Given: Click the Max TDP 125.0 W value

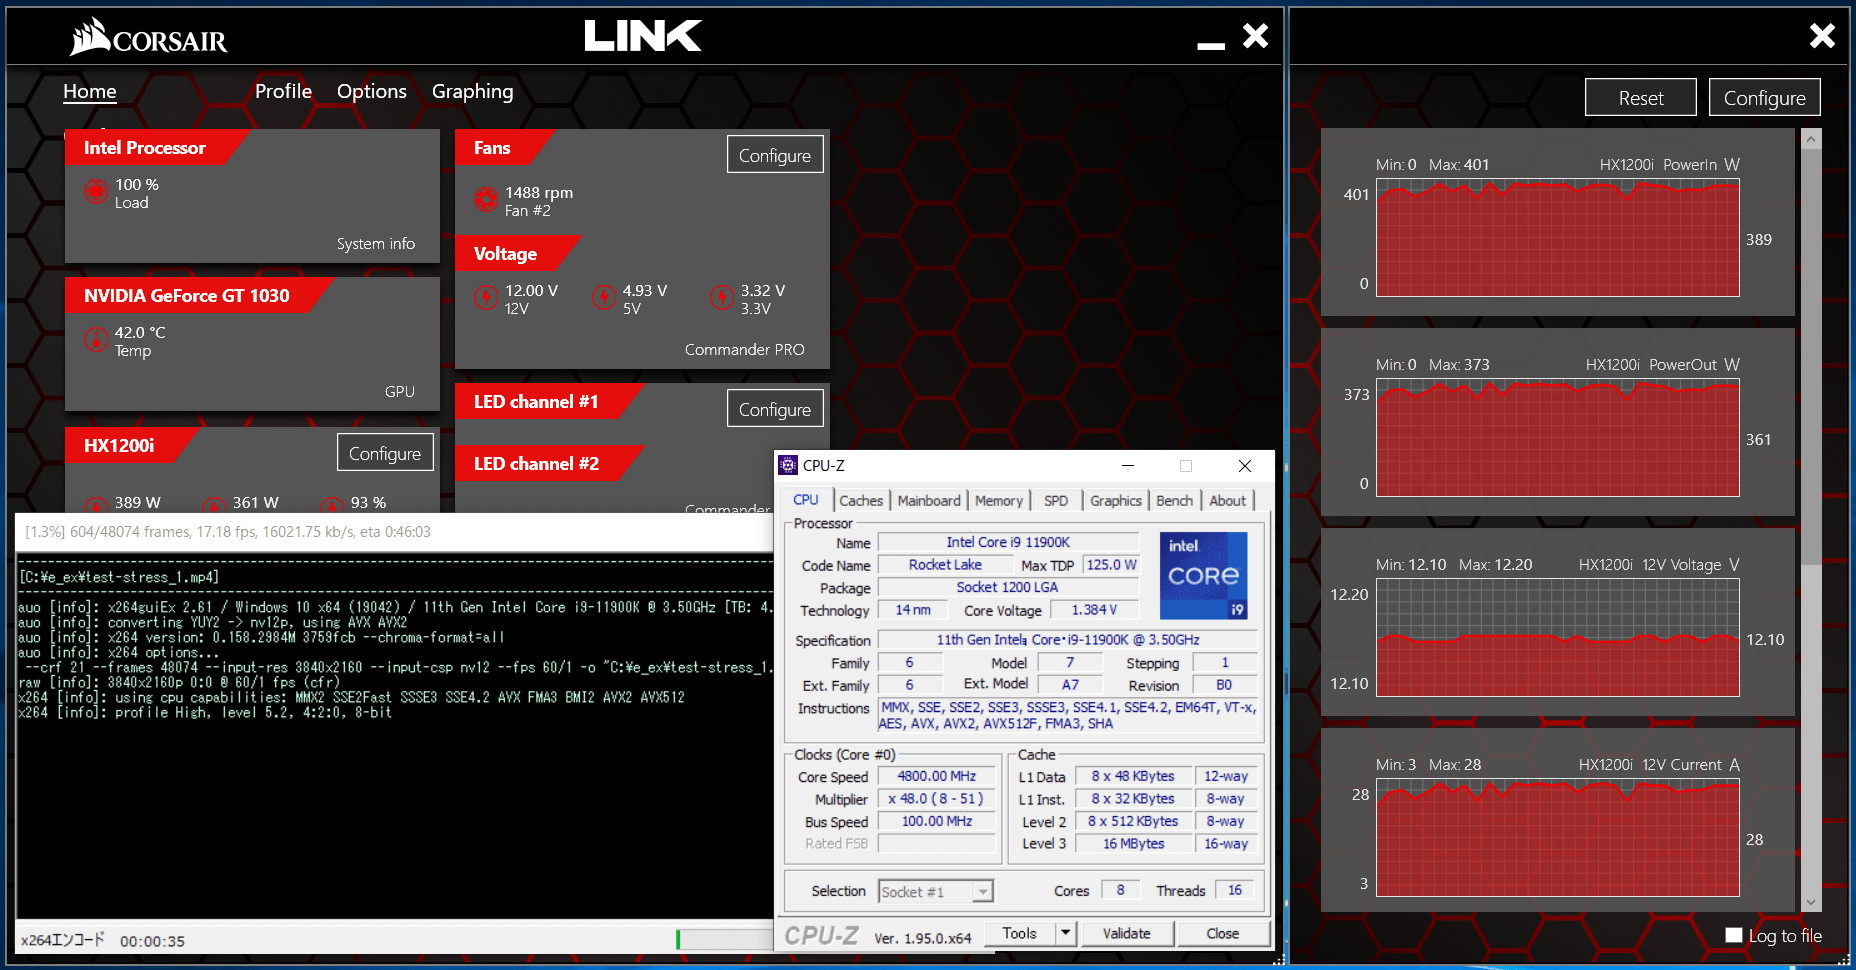Looking at the screenshot, I should coord(1111,565).
